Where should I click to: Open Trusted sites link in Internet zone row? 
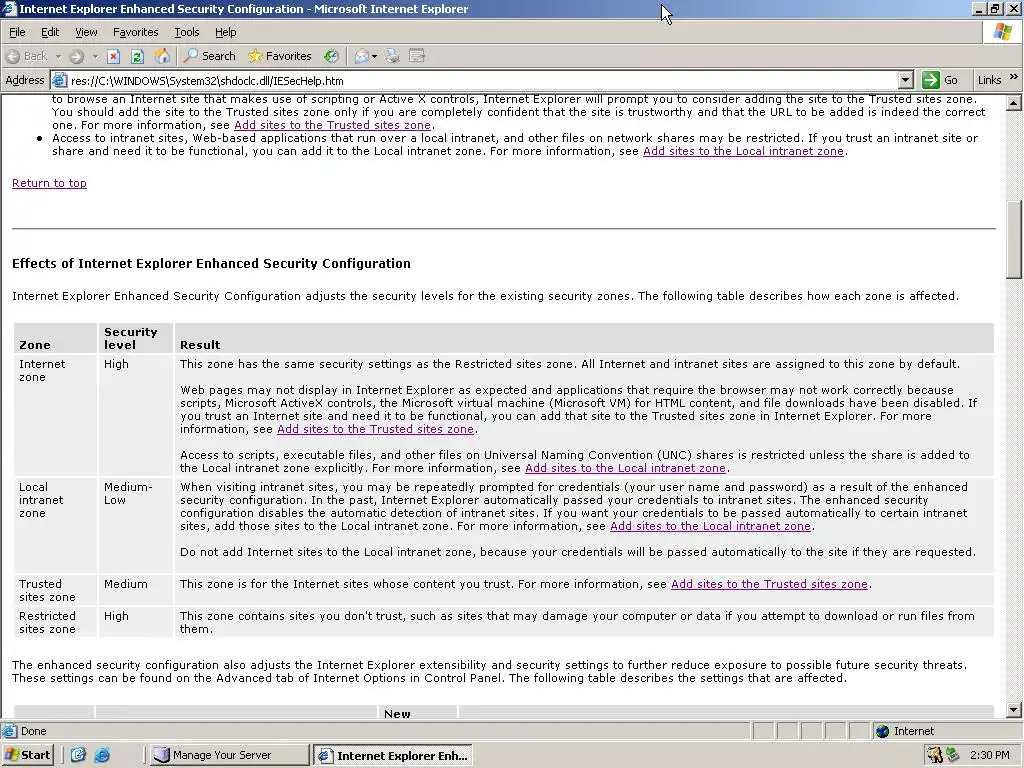pyautogui.click(x=376, y=429)
